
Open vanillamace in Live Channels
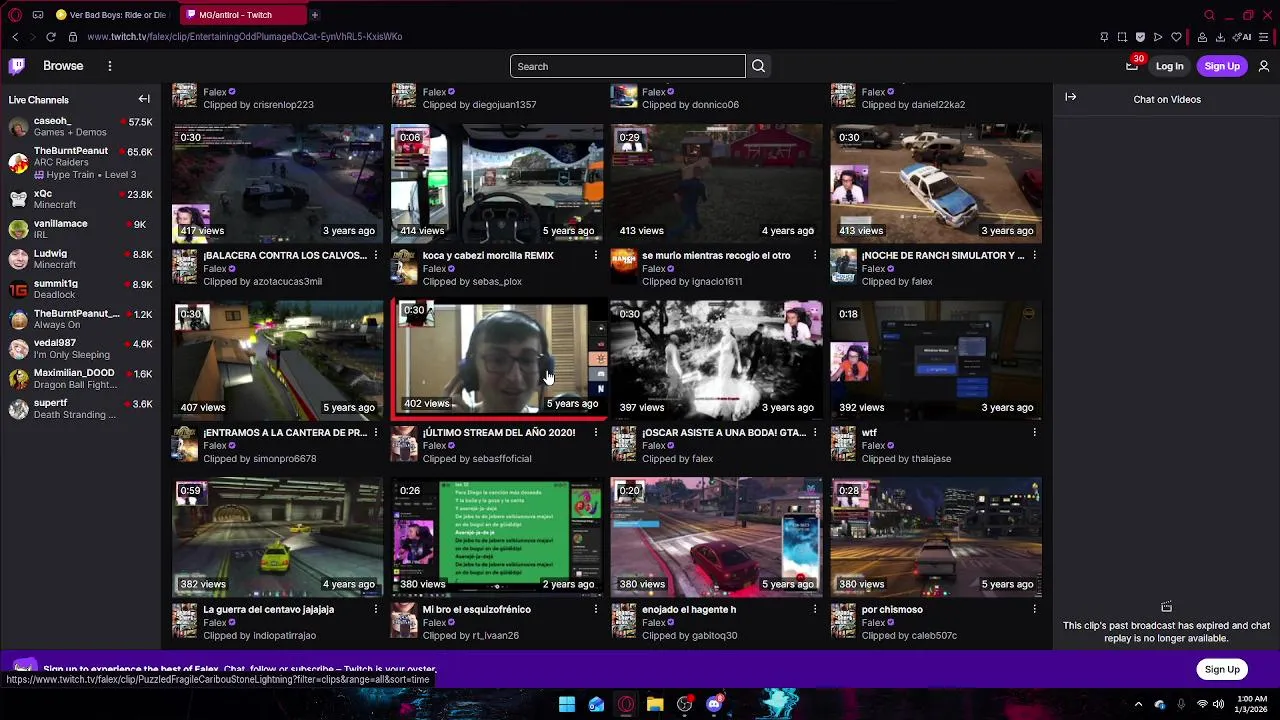click(x=80, y=229)
